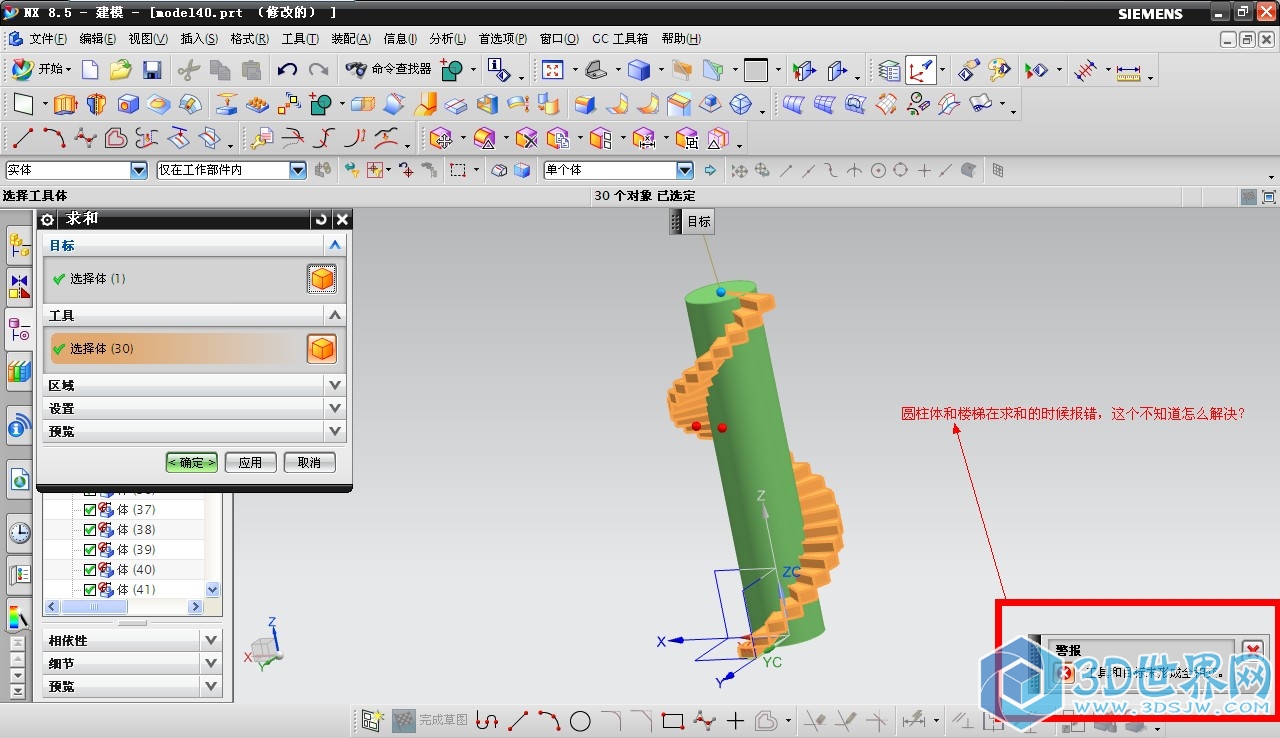Toggle checkbox for 体 (39)

(x=90, y=550)
